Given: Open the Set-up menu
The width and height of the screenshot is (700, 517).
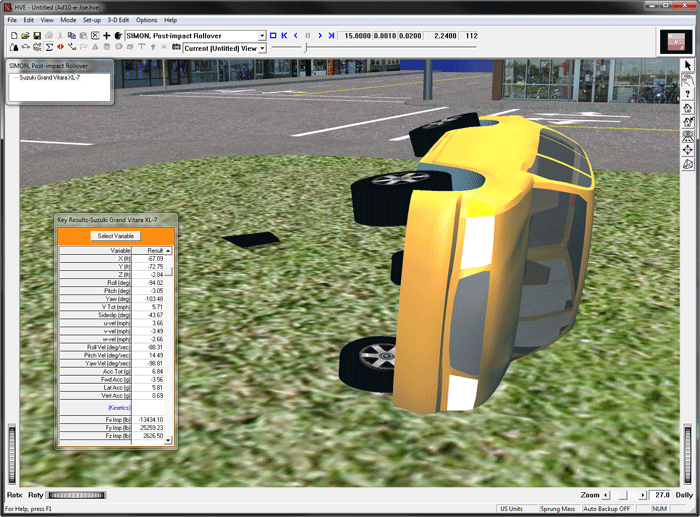Looking at the screenshot, I should 91,20.
